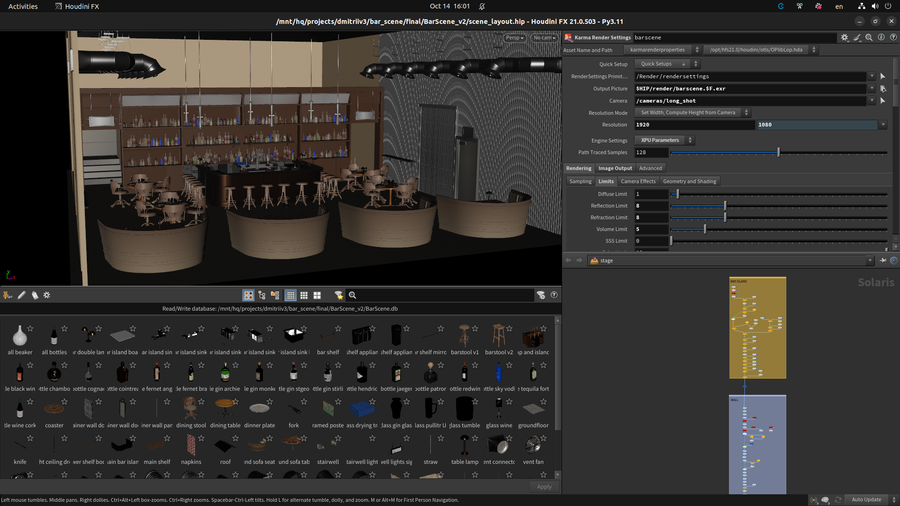Image resolution: width=900 pixels, height=506 pixels.
Task: Adjust the Path Traced Samples slider
Action: click(777, 152)
